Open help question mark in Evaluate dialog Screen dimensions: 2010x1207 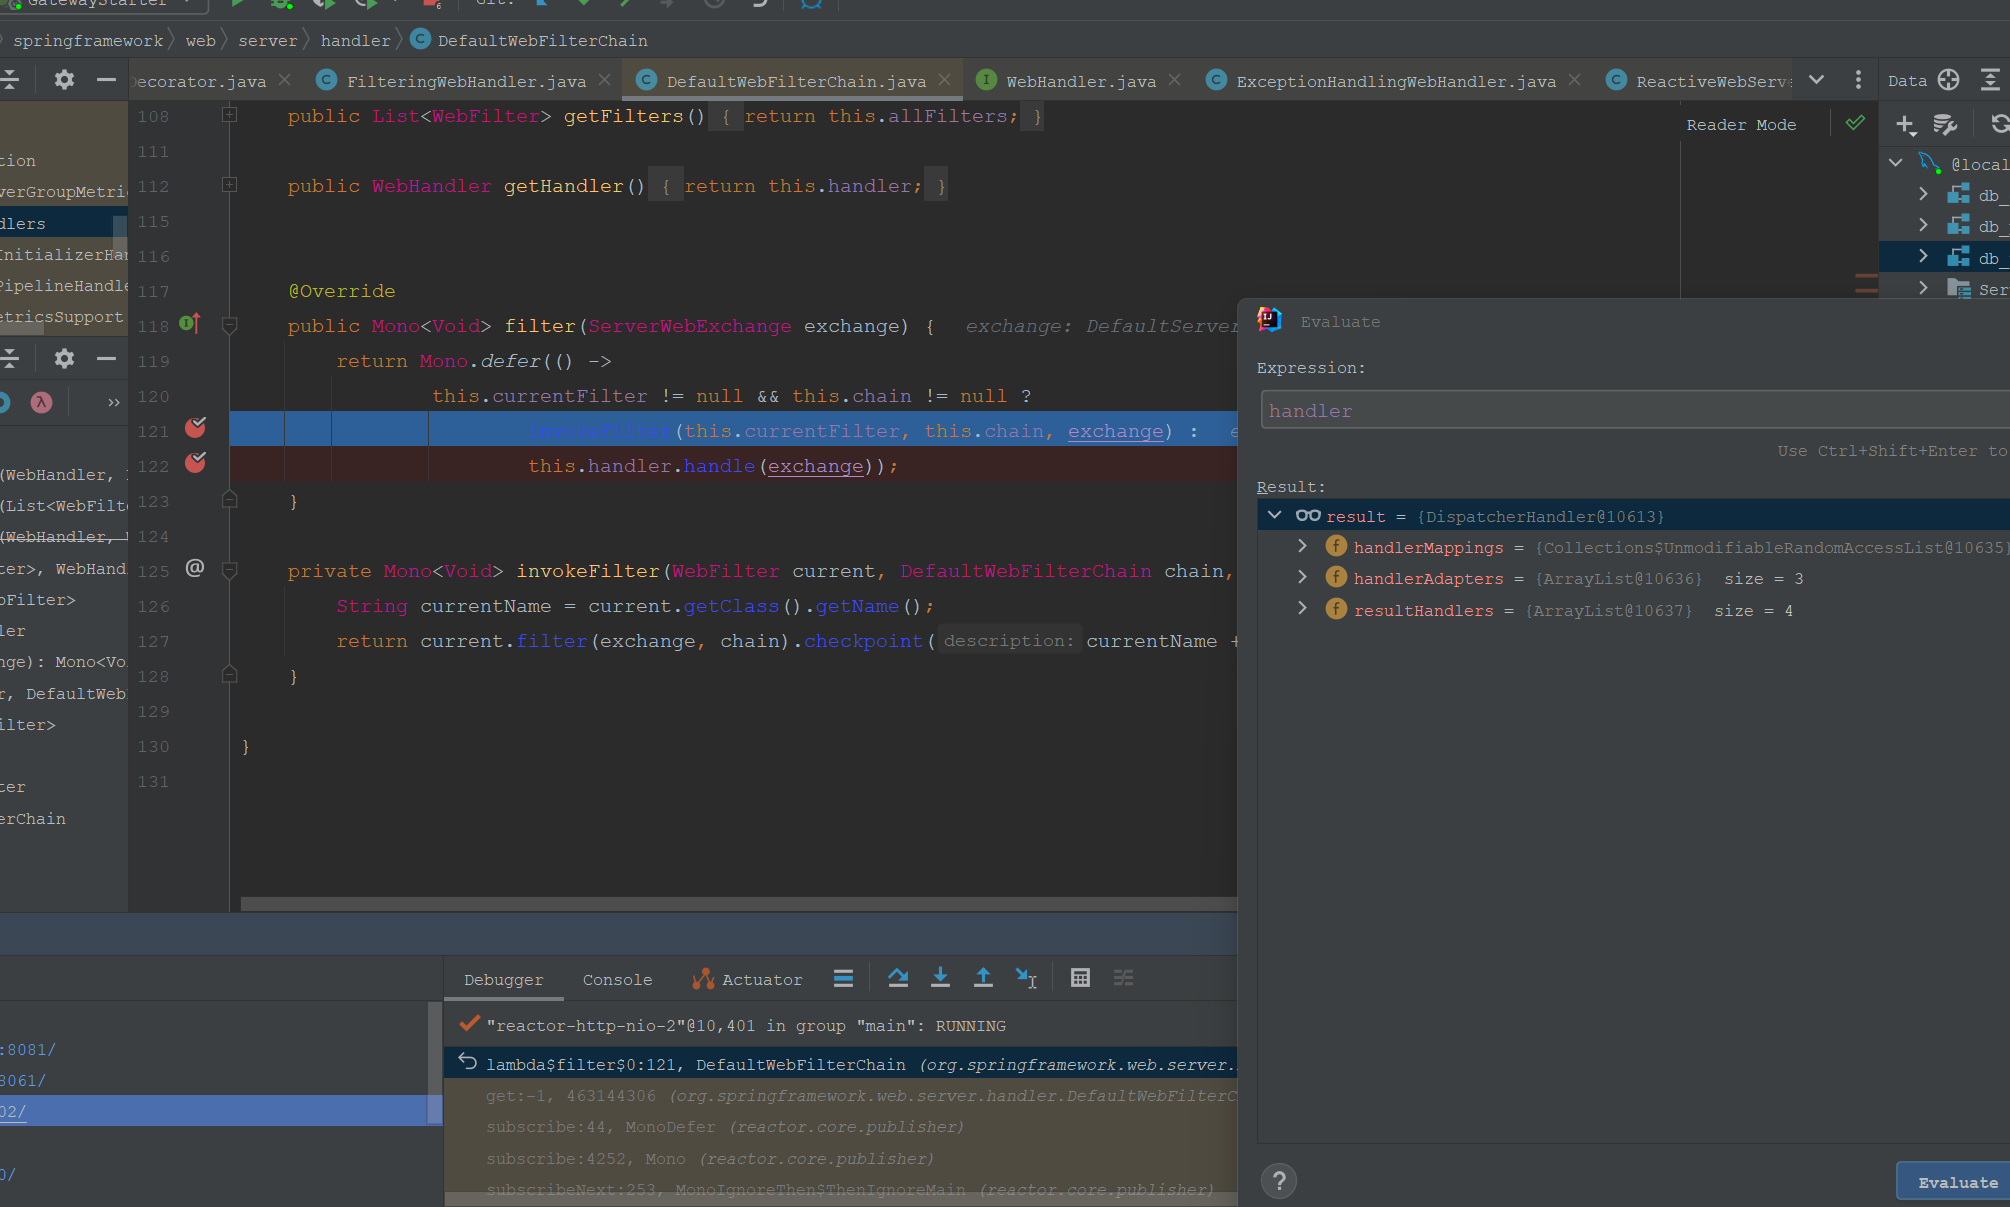click(1279, 1181)
